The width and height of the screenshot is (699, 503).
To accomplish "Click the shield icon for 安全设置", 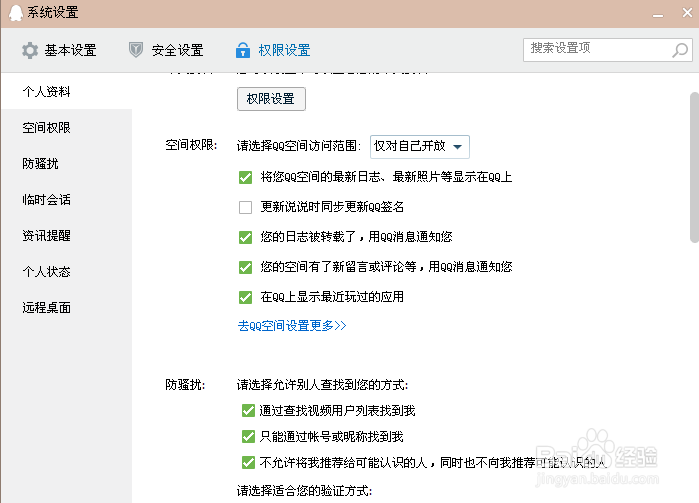I will point(136,50).
